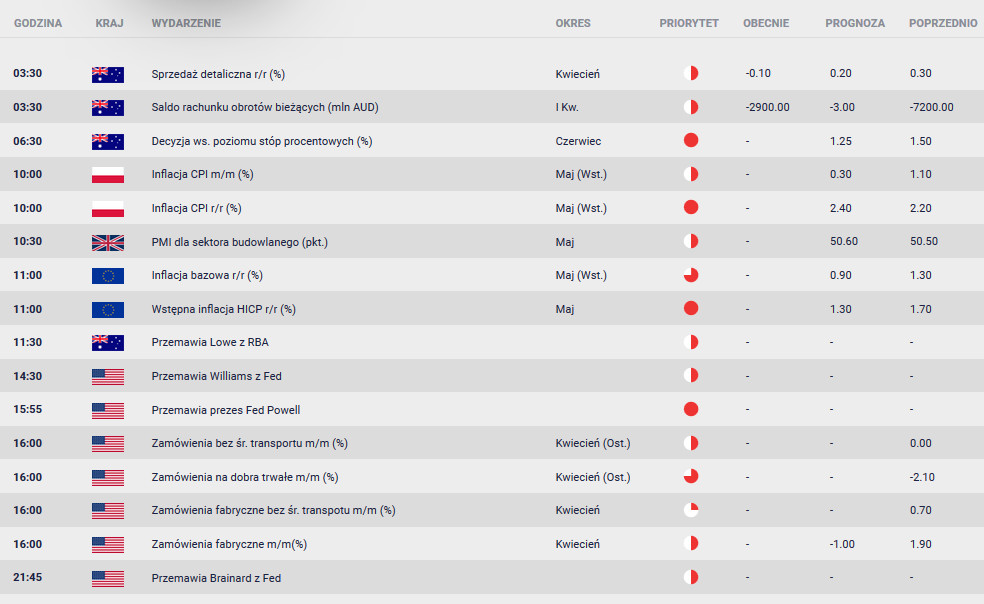
Task: Click the EU flag for Inflacja bazowa
Action: pos(108,276)
